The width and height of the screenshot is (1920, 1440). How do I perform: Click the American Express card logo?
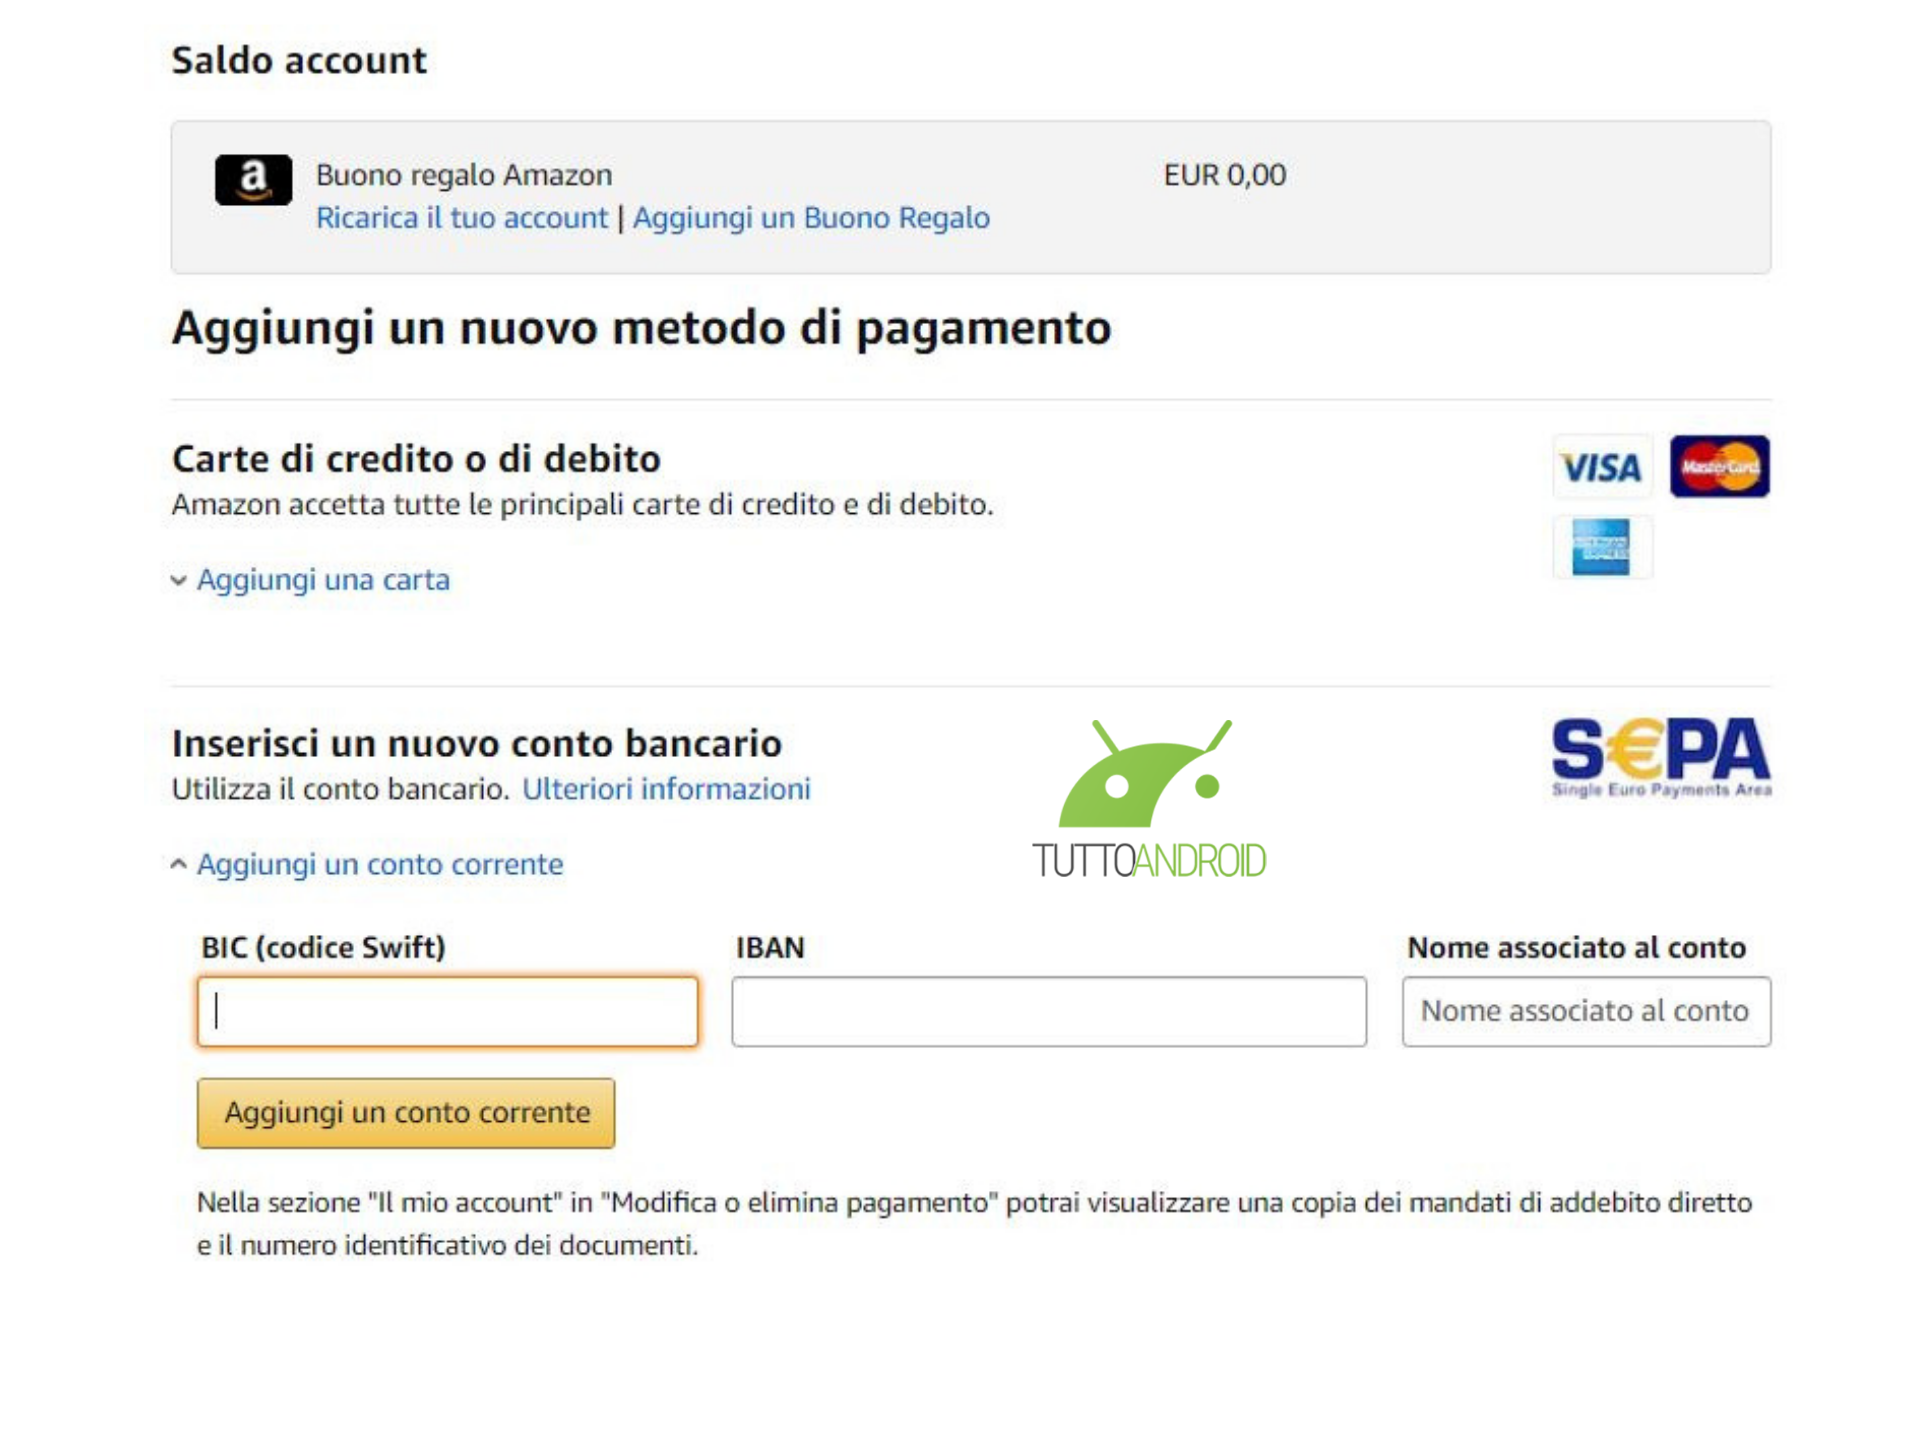pyautogui.click(x=1601, y=547)
